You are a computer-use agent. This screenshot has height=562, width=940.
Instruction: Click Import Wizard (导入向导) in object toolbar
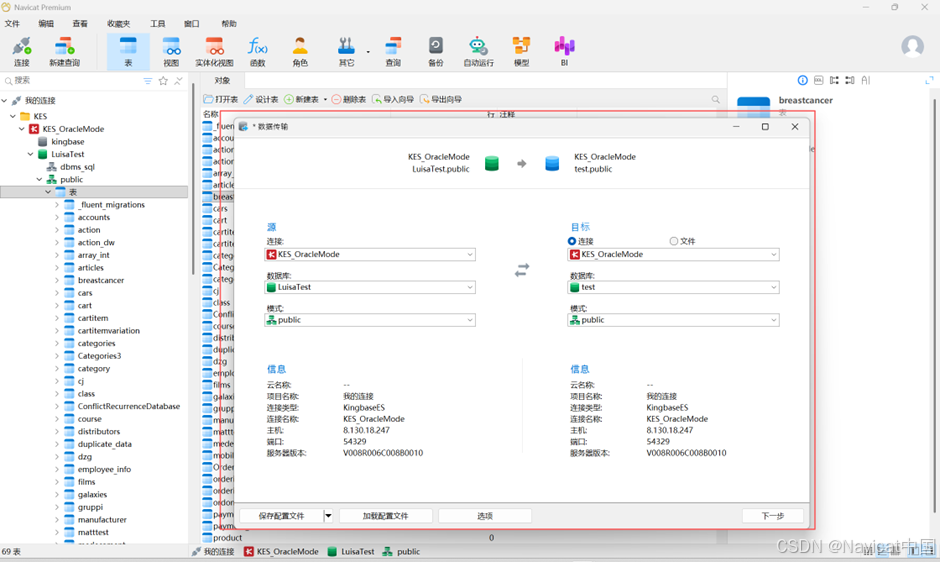pos(393,100)
